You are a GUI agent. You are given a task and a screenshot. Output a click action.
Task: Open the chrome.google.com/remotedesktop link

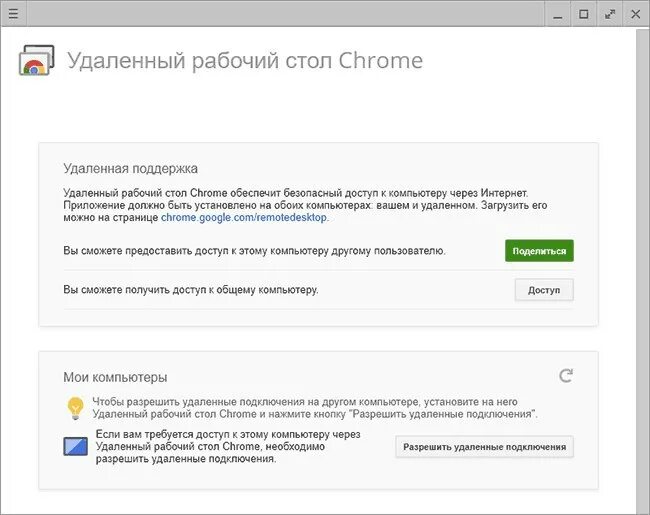pos(245,217)
